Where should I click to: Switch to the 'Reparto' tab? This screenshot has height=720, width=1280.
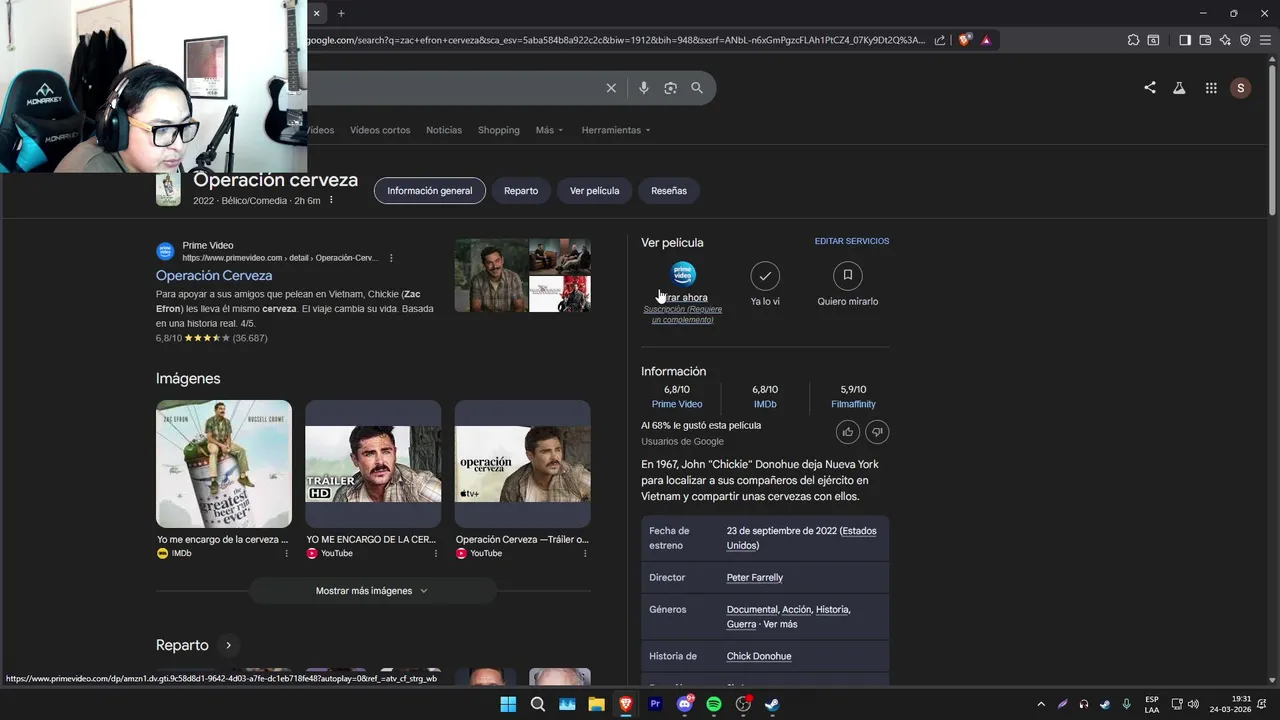521,191
